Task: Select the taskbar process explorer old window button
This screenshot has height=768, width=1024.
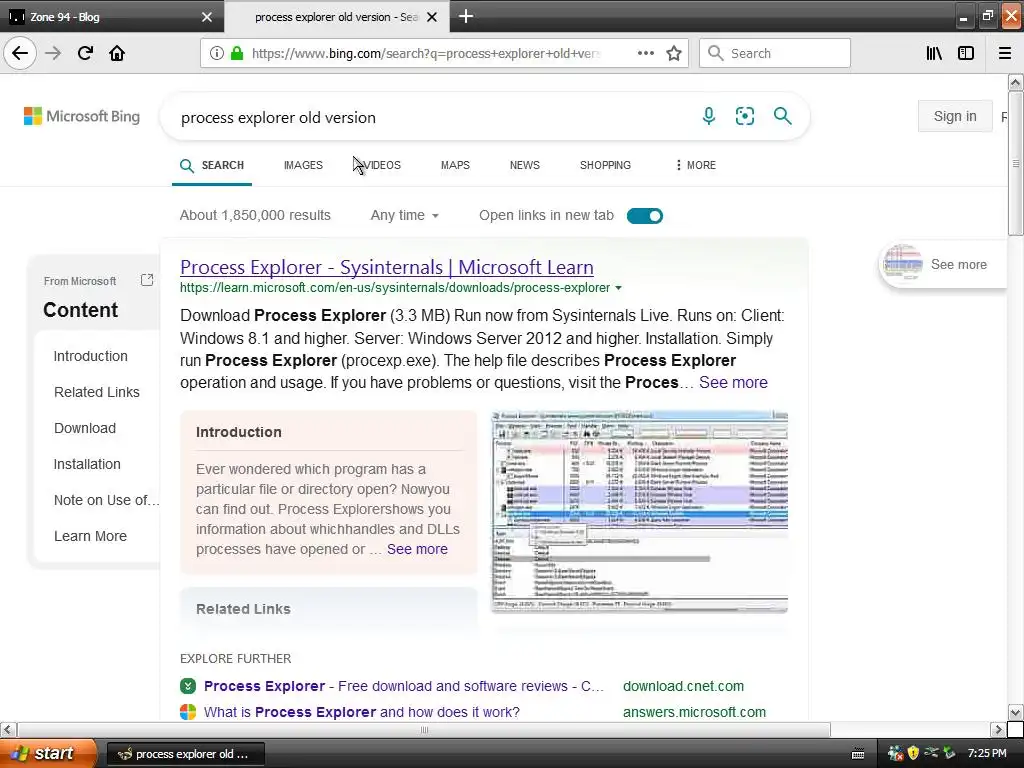Action: click(185, 754)
